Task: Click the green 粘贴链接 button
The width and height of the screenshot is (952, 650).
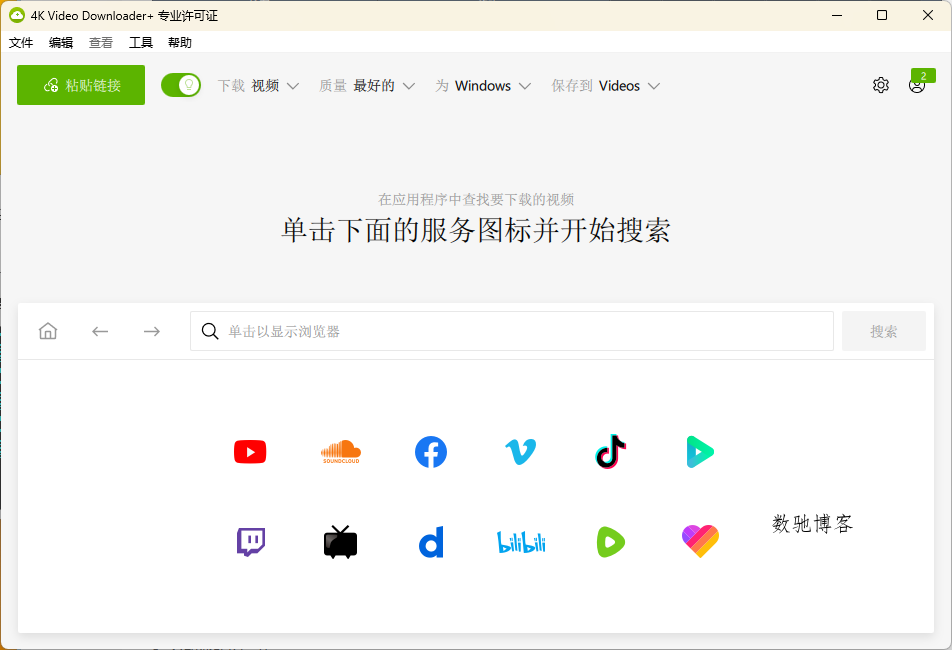Action: (x=81, y=85)
